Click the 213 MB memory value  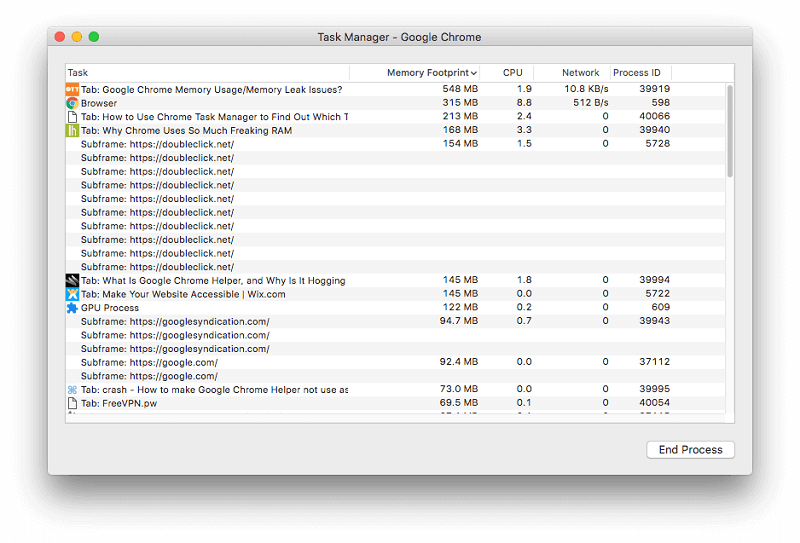point(460,116)
